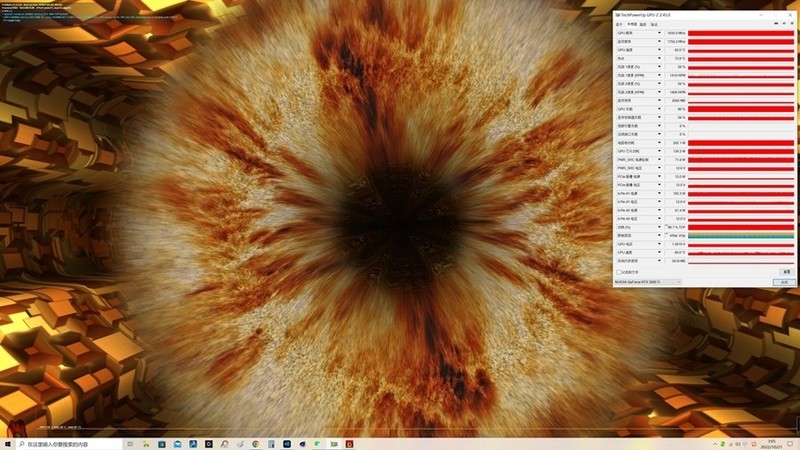
Task: Expand fan 1 speed 1410 RPM dropdown
Action: (659, 75)
